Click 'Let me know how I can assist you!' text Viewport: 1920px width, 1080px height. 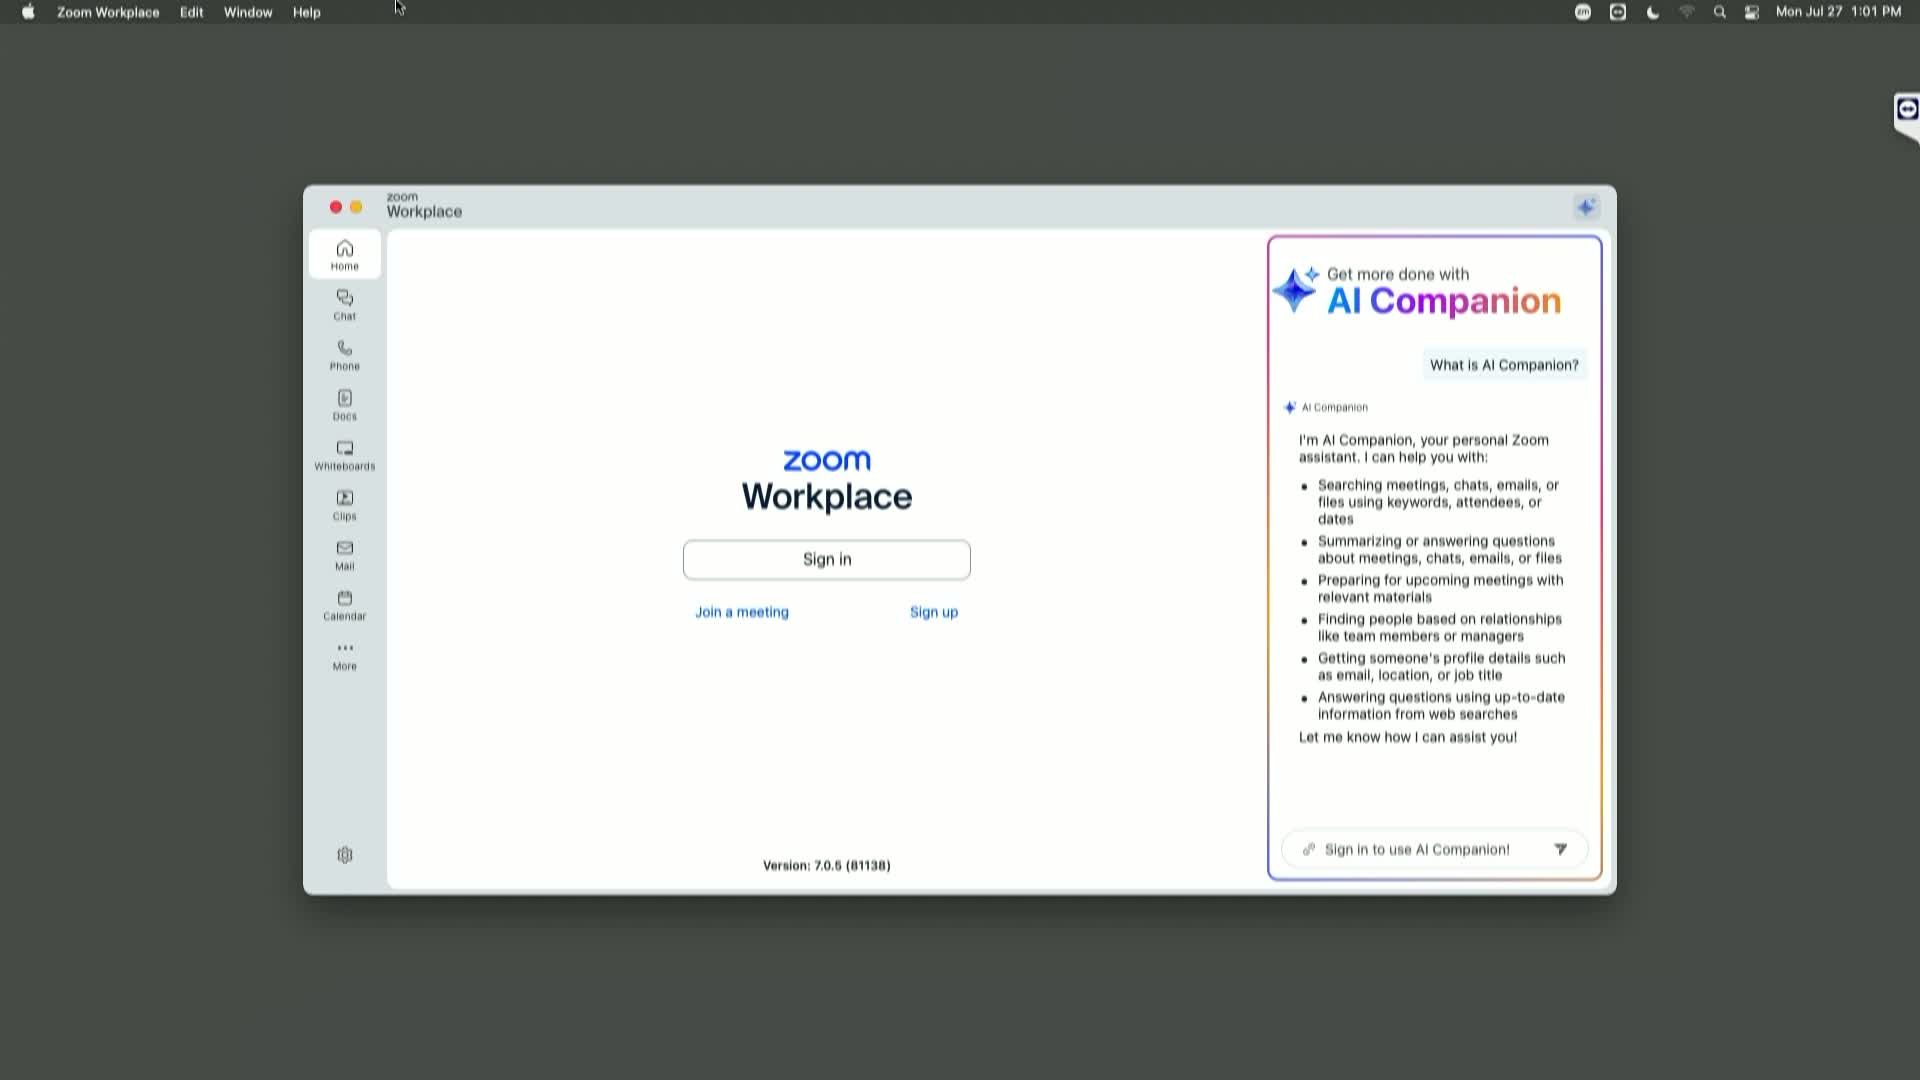pos(1408,737)
